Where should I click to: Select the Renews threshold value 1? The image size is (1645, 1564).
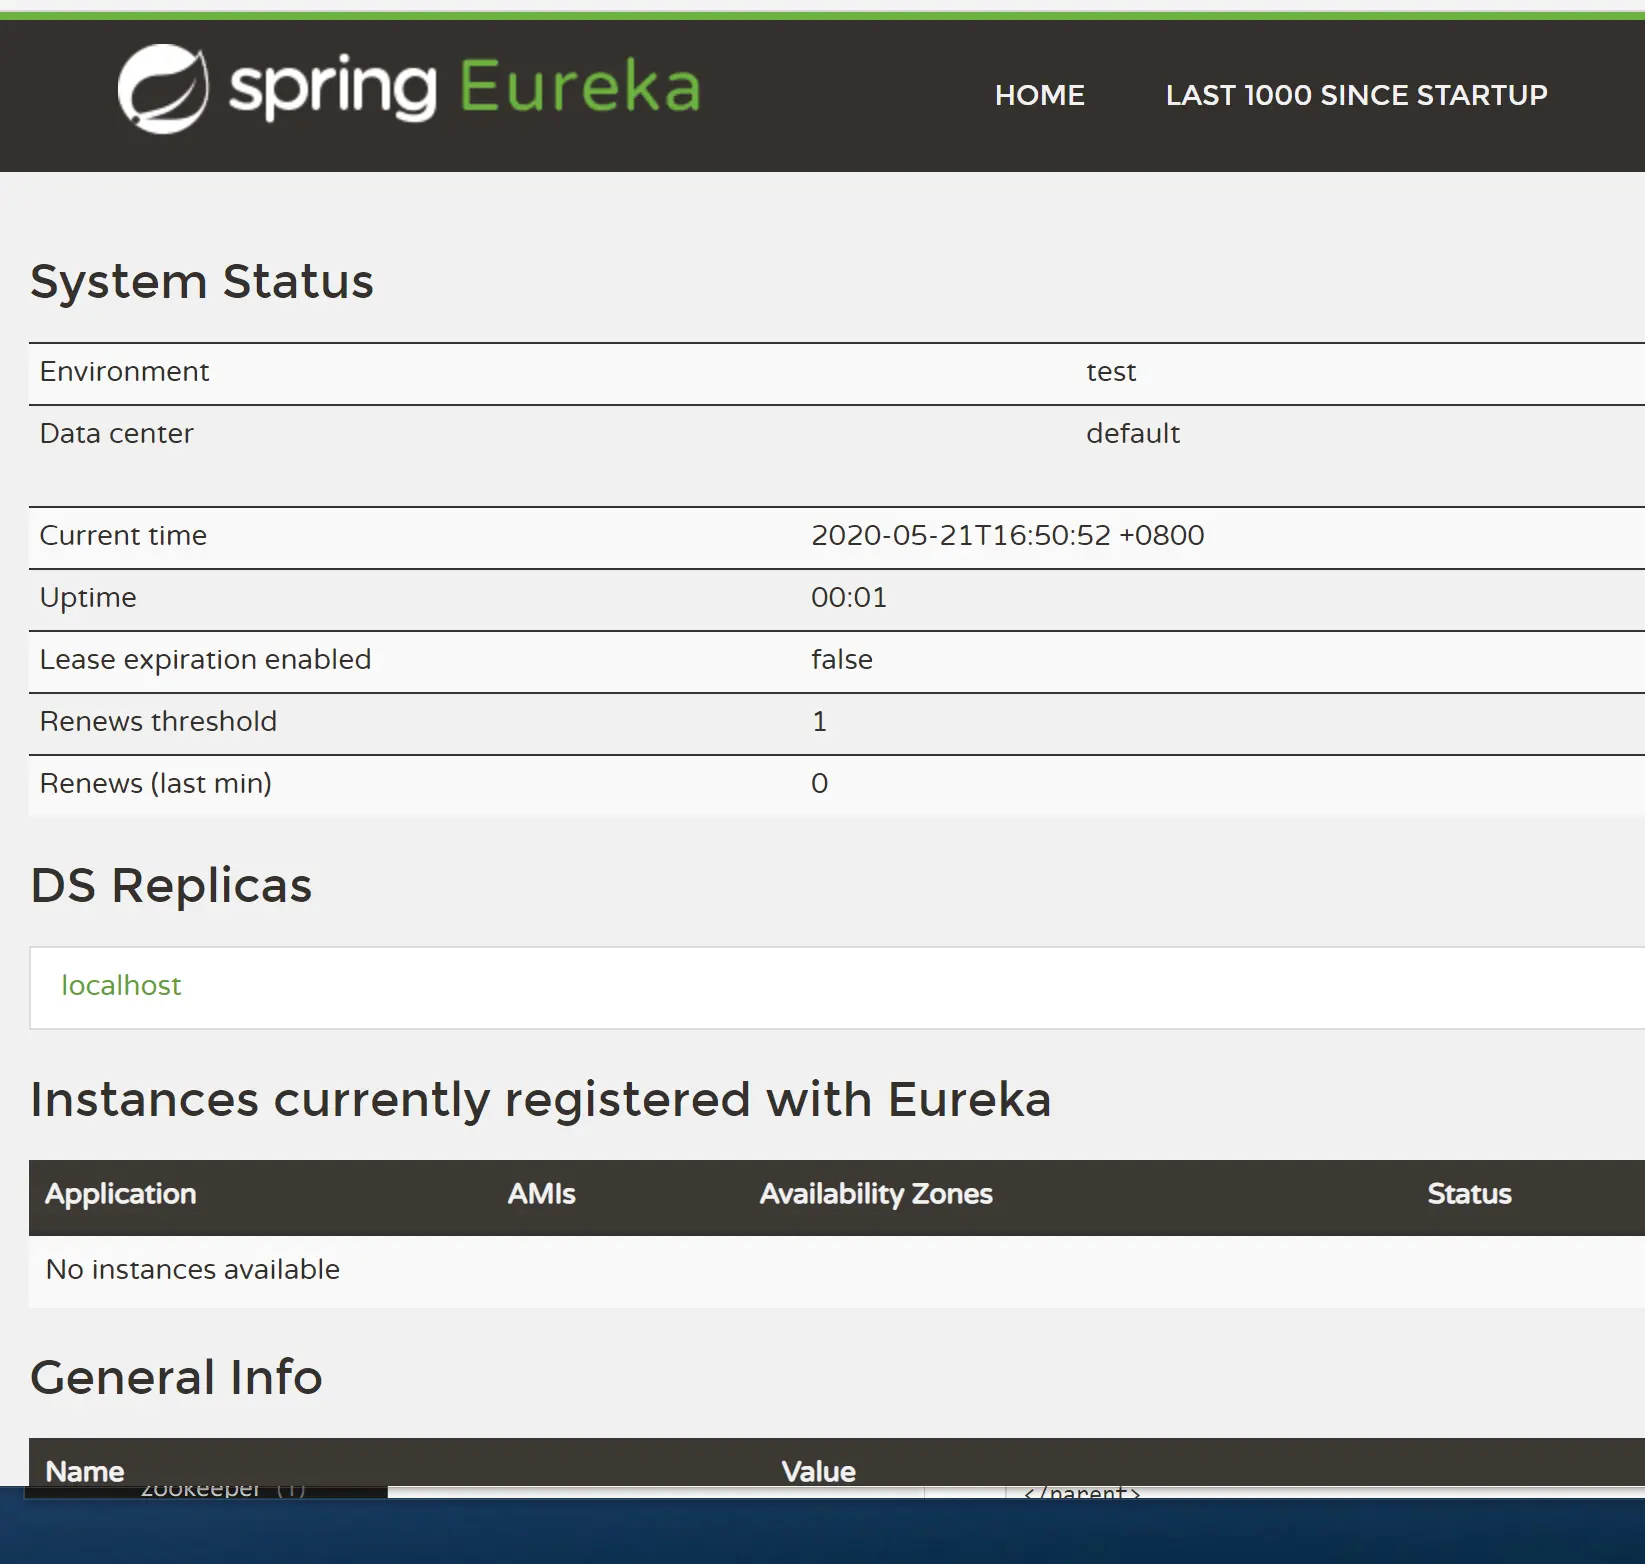(820, 722)
